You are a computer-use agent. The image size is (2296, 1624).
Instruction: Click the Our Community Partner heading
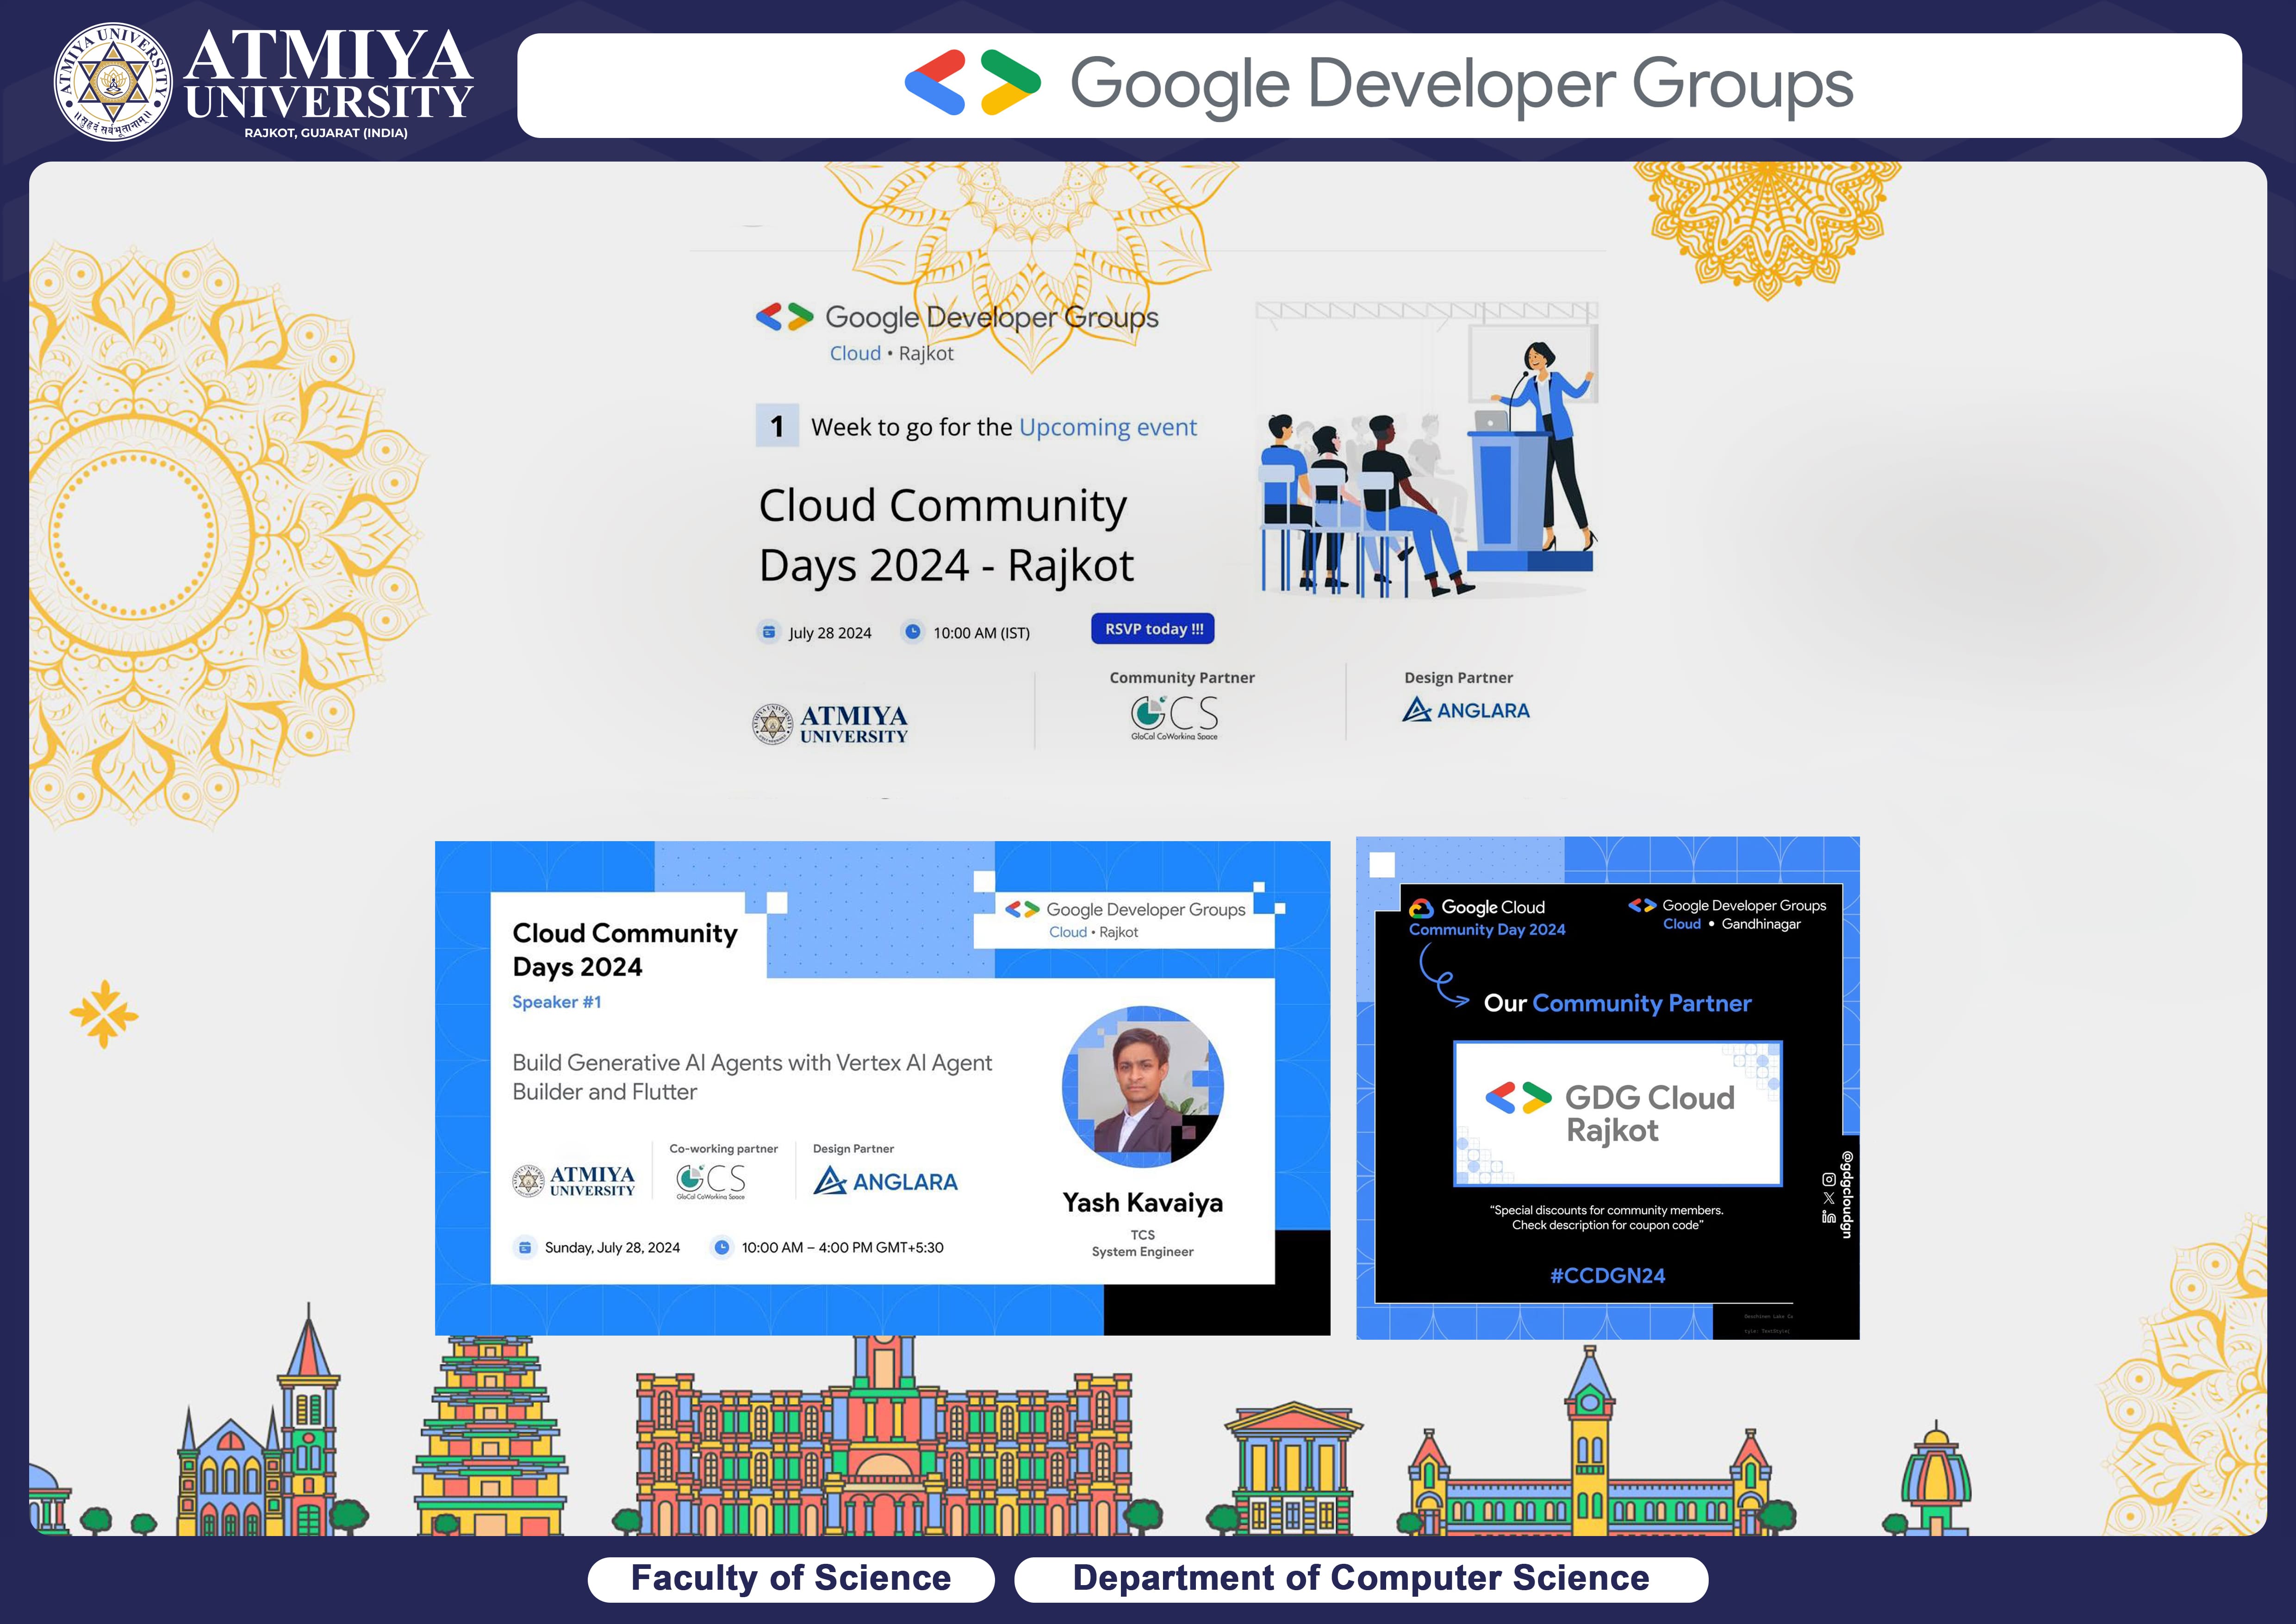click(x=1618, y=1003)
